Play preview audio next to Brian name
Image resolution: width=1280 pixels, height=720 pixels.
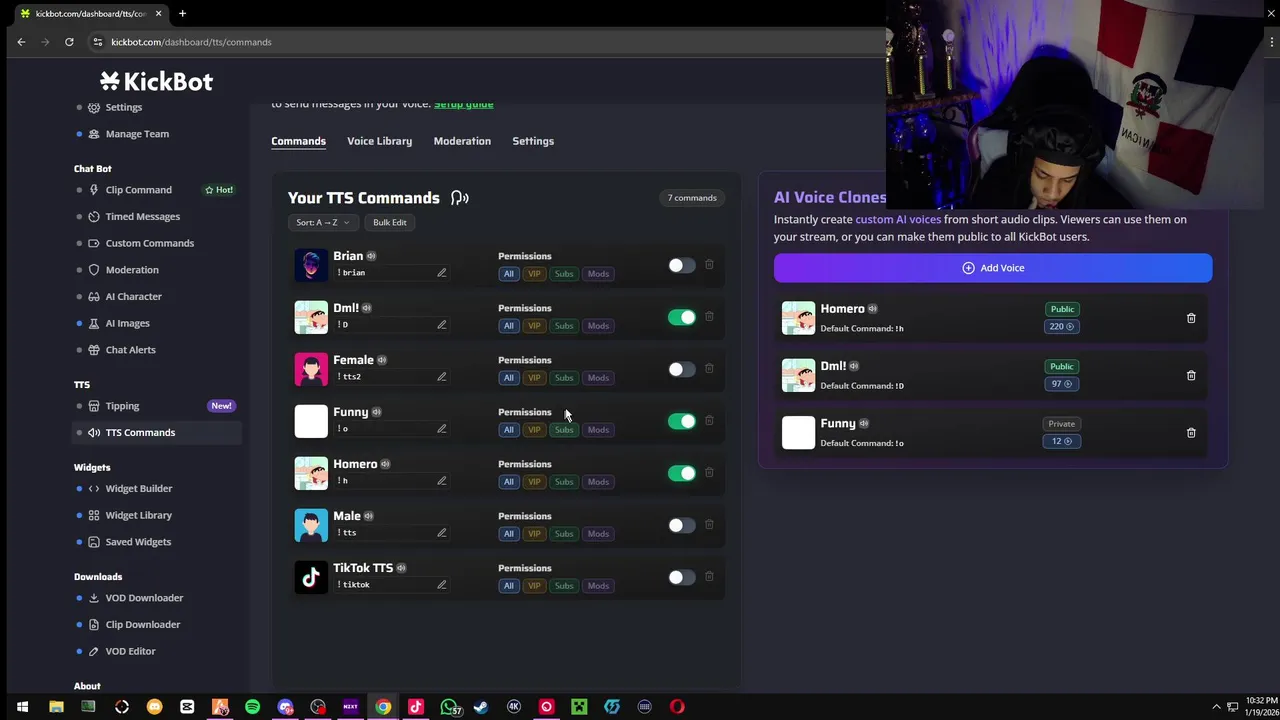tap(371, 256)
